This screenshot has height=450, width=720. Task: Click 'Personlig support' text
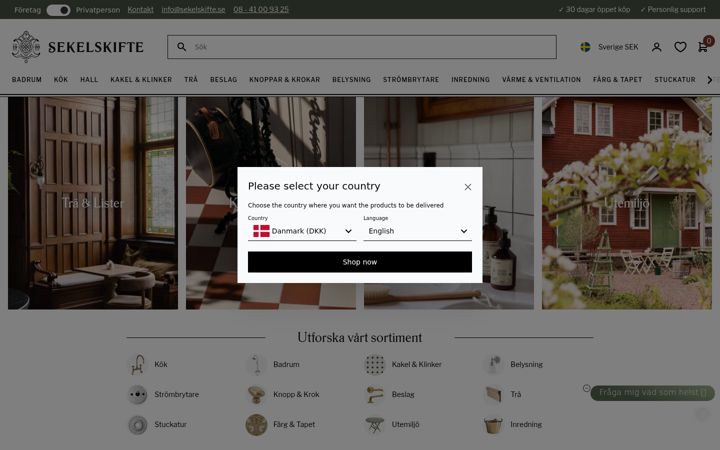tap(676, 10)
